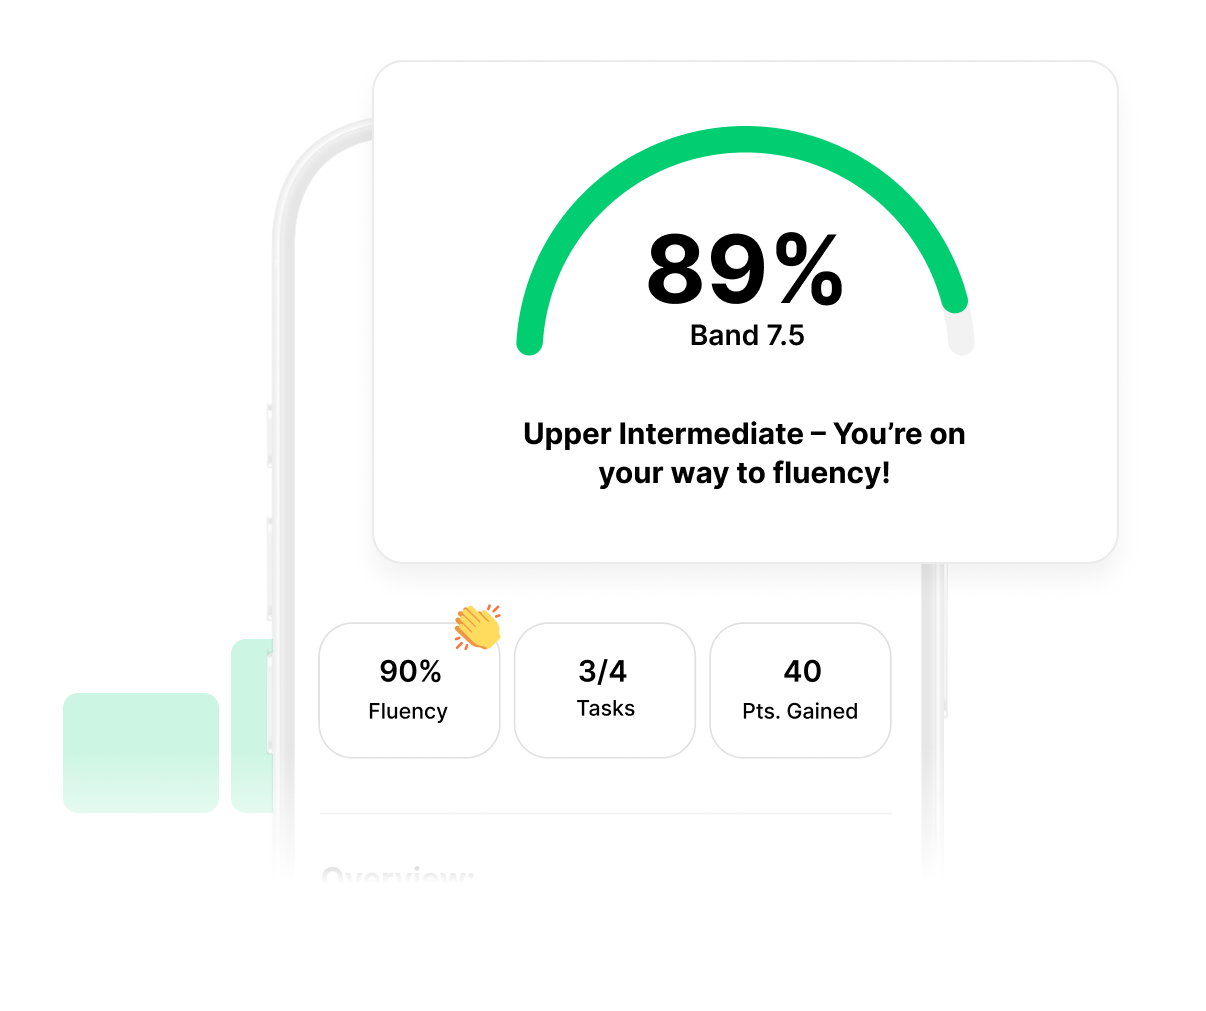Click the Upper Intermediate fluency message
Viewport: 1206px width, 1011px height.
pyautogui.click(x=744, y=453)
